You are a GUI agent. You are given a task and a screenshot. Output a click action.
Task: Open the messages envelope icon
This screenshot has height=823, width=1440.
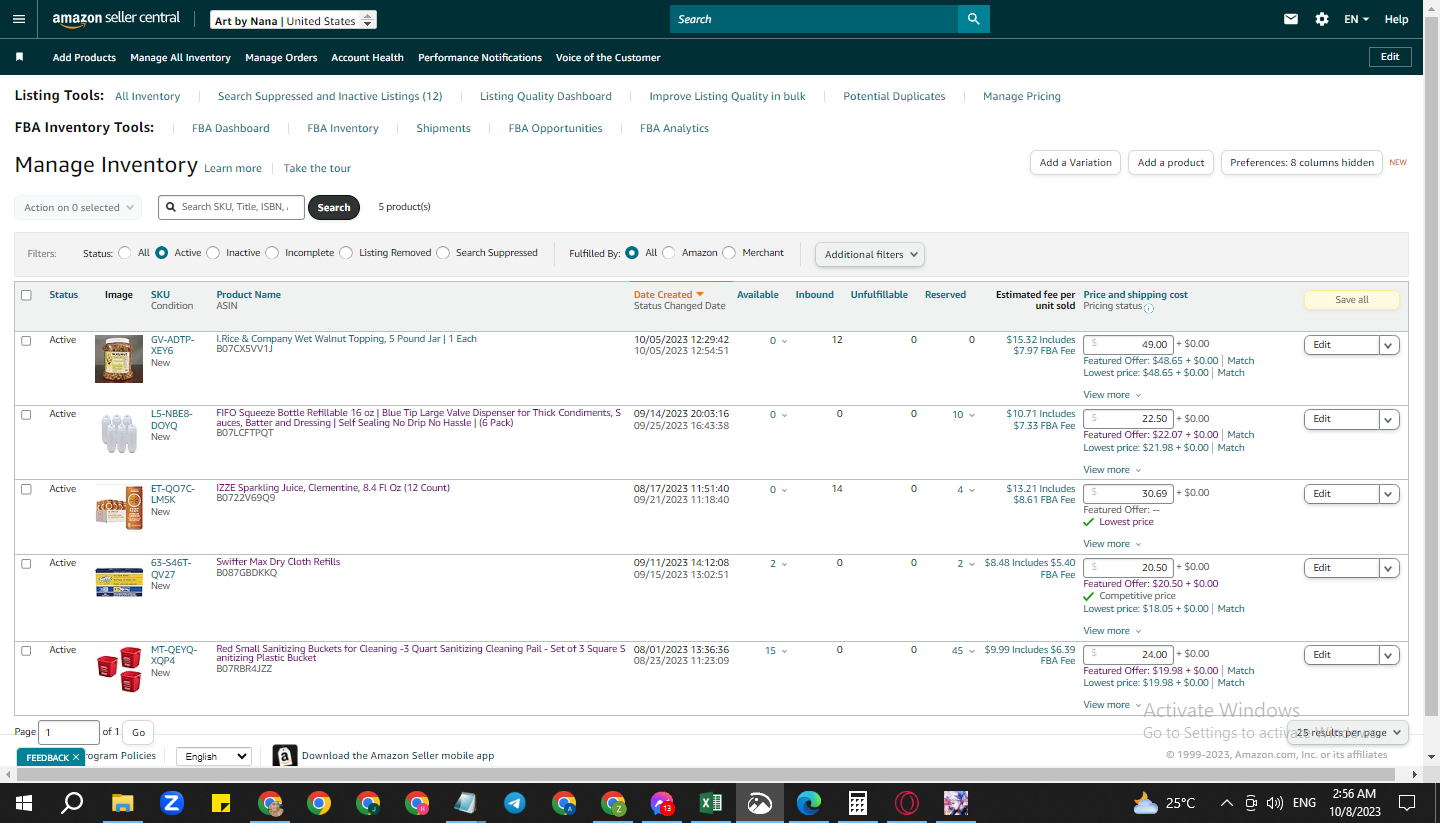click(1291, 19)
